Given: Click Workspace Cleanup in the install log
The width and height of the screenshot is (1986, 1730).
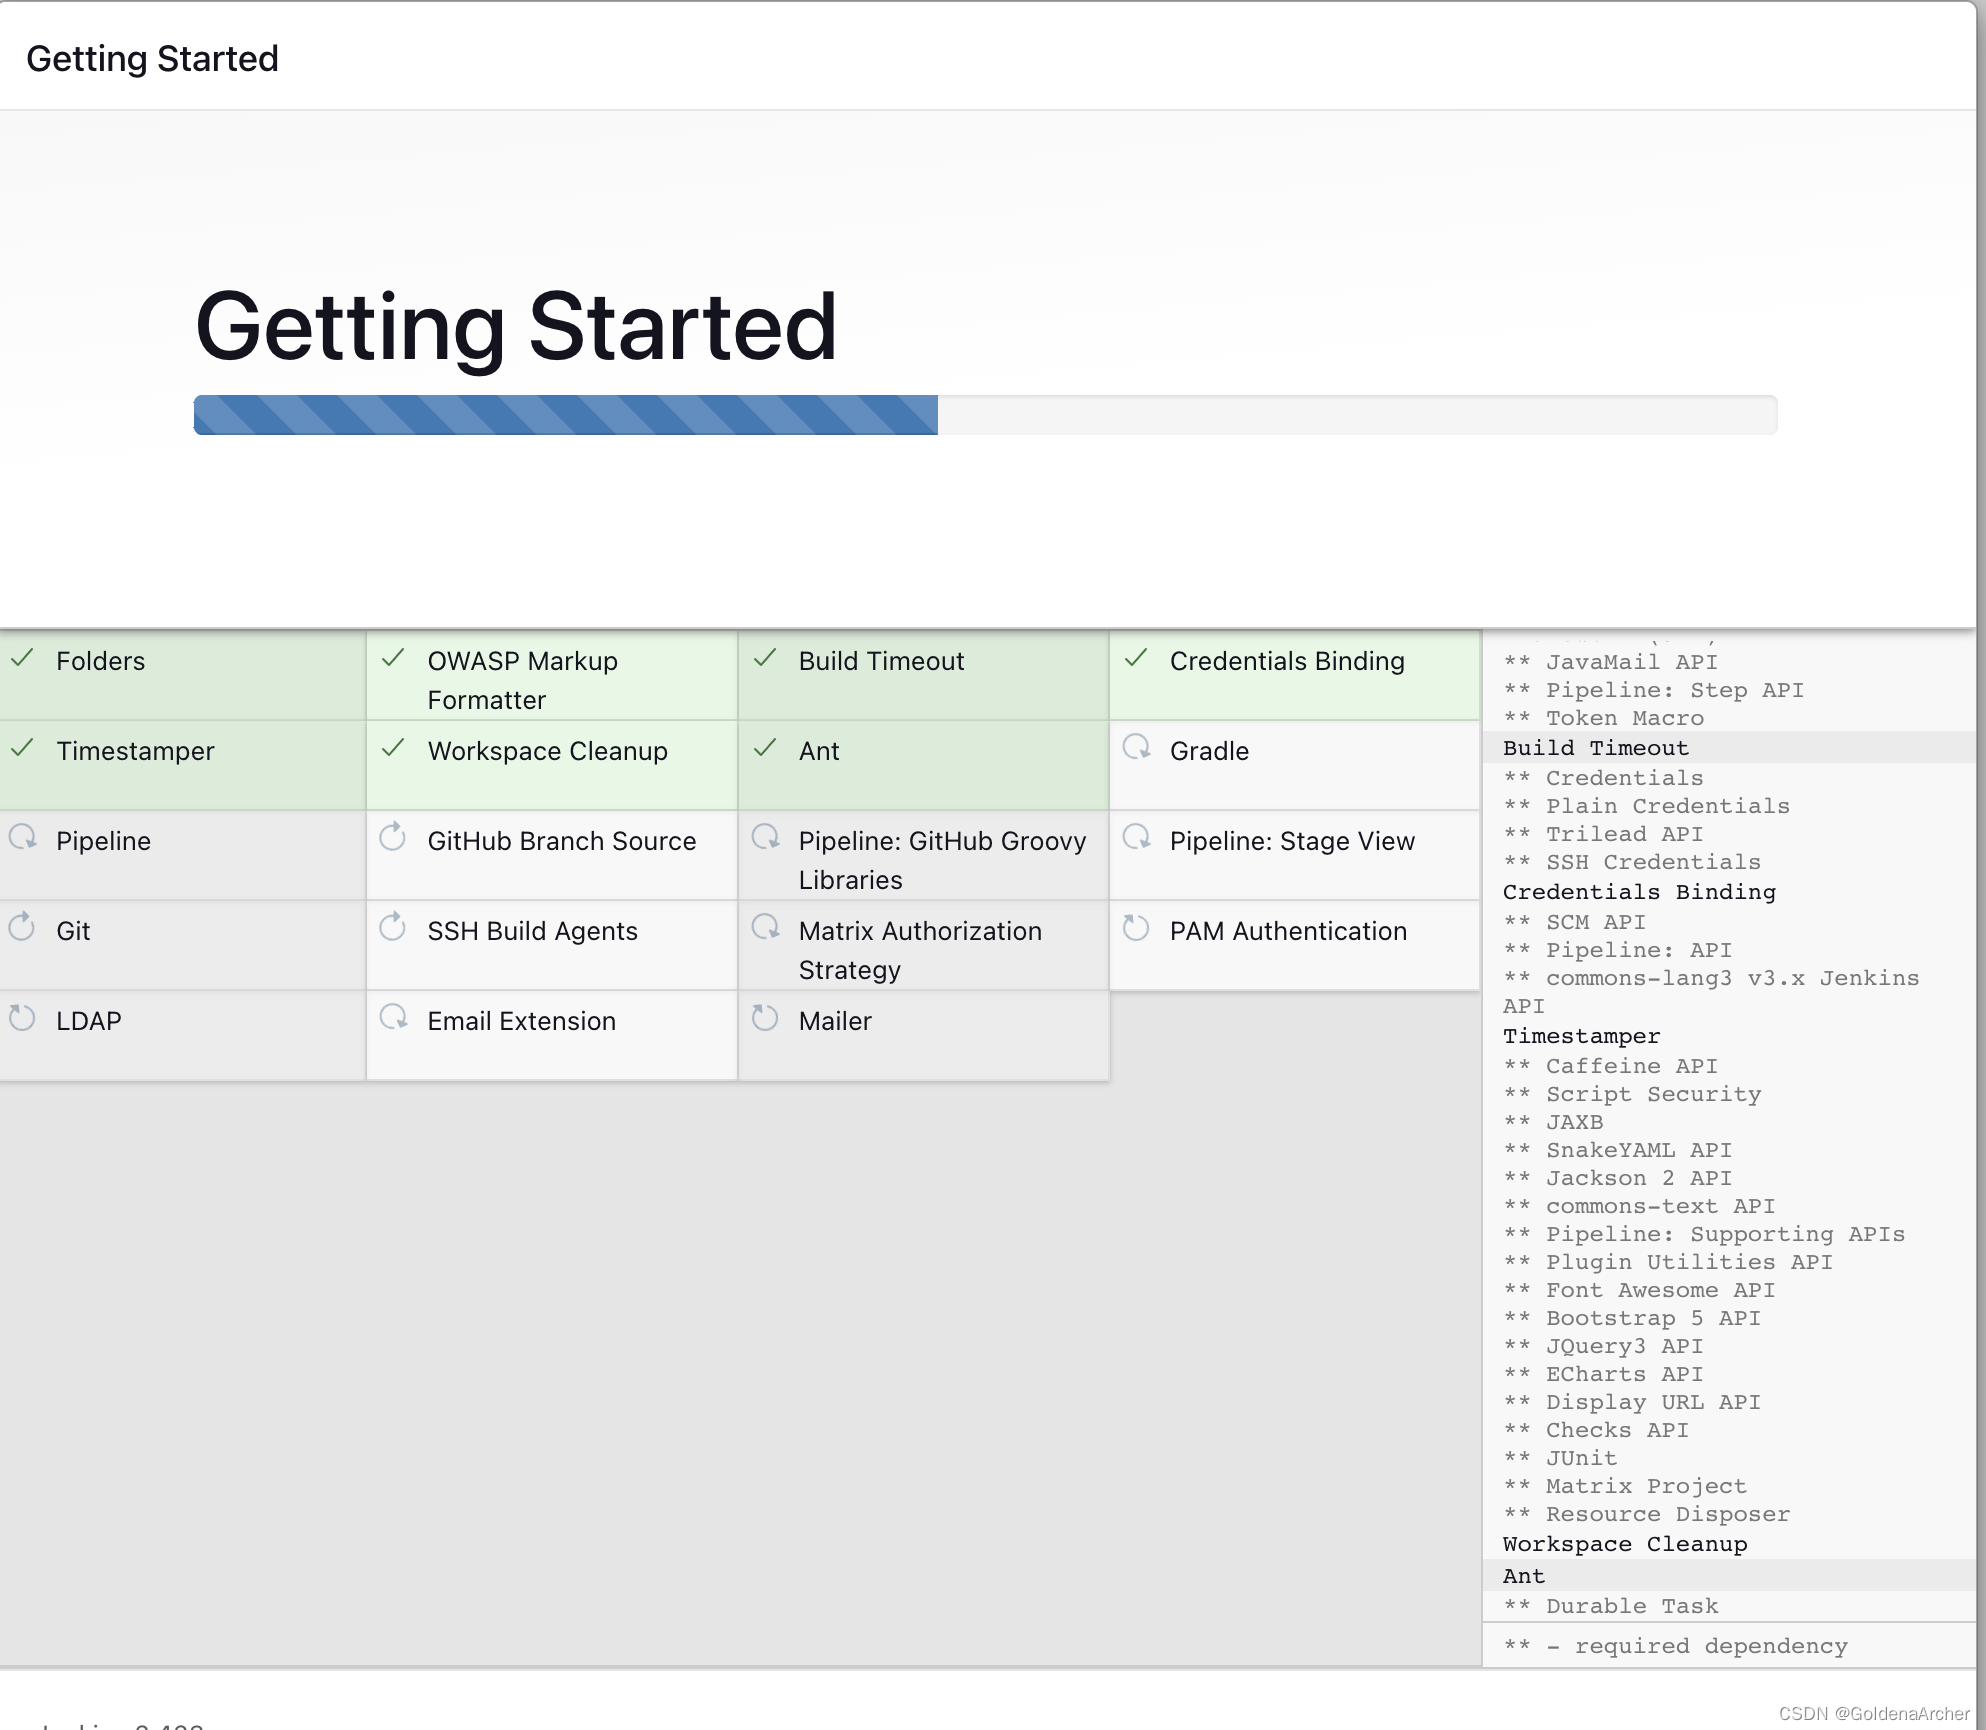Looking at the screenshot, I should (1624, 1543).
